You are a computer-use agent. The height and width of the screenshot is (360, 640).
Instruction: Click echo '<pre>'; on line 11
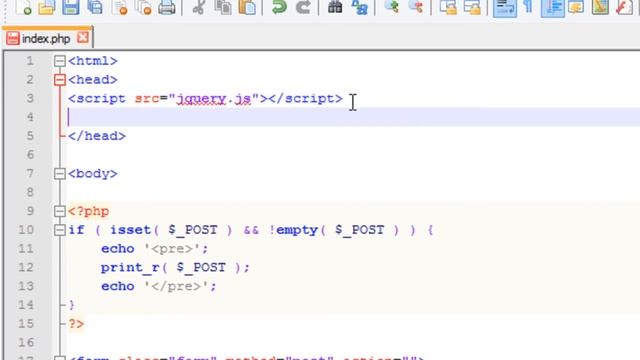tap(155, 249)
